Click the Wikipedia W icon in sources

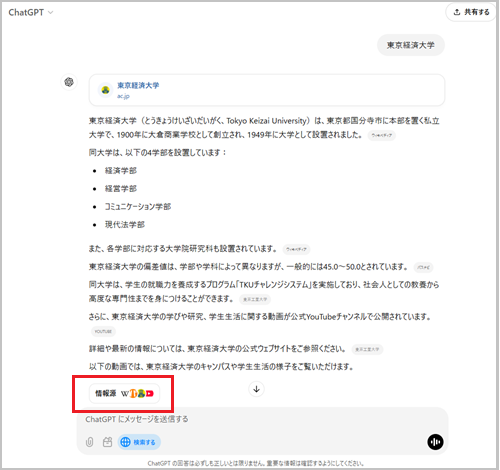point(125,394)
